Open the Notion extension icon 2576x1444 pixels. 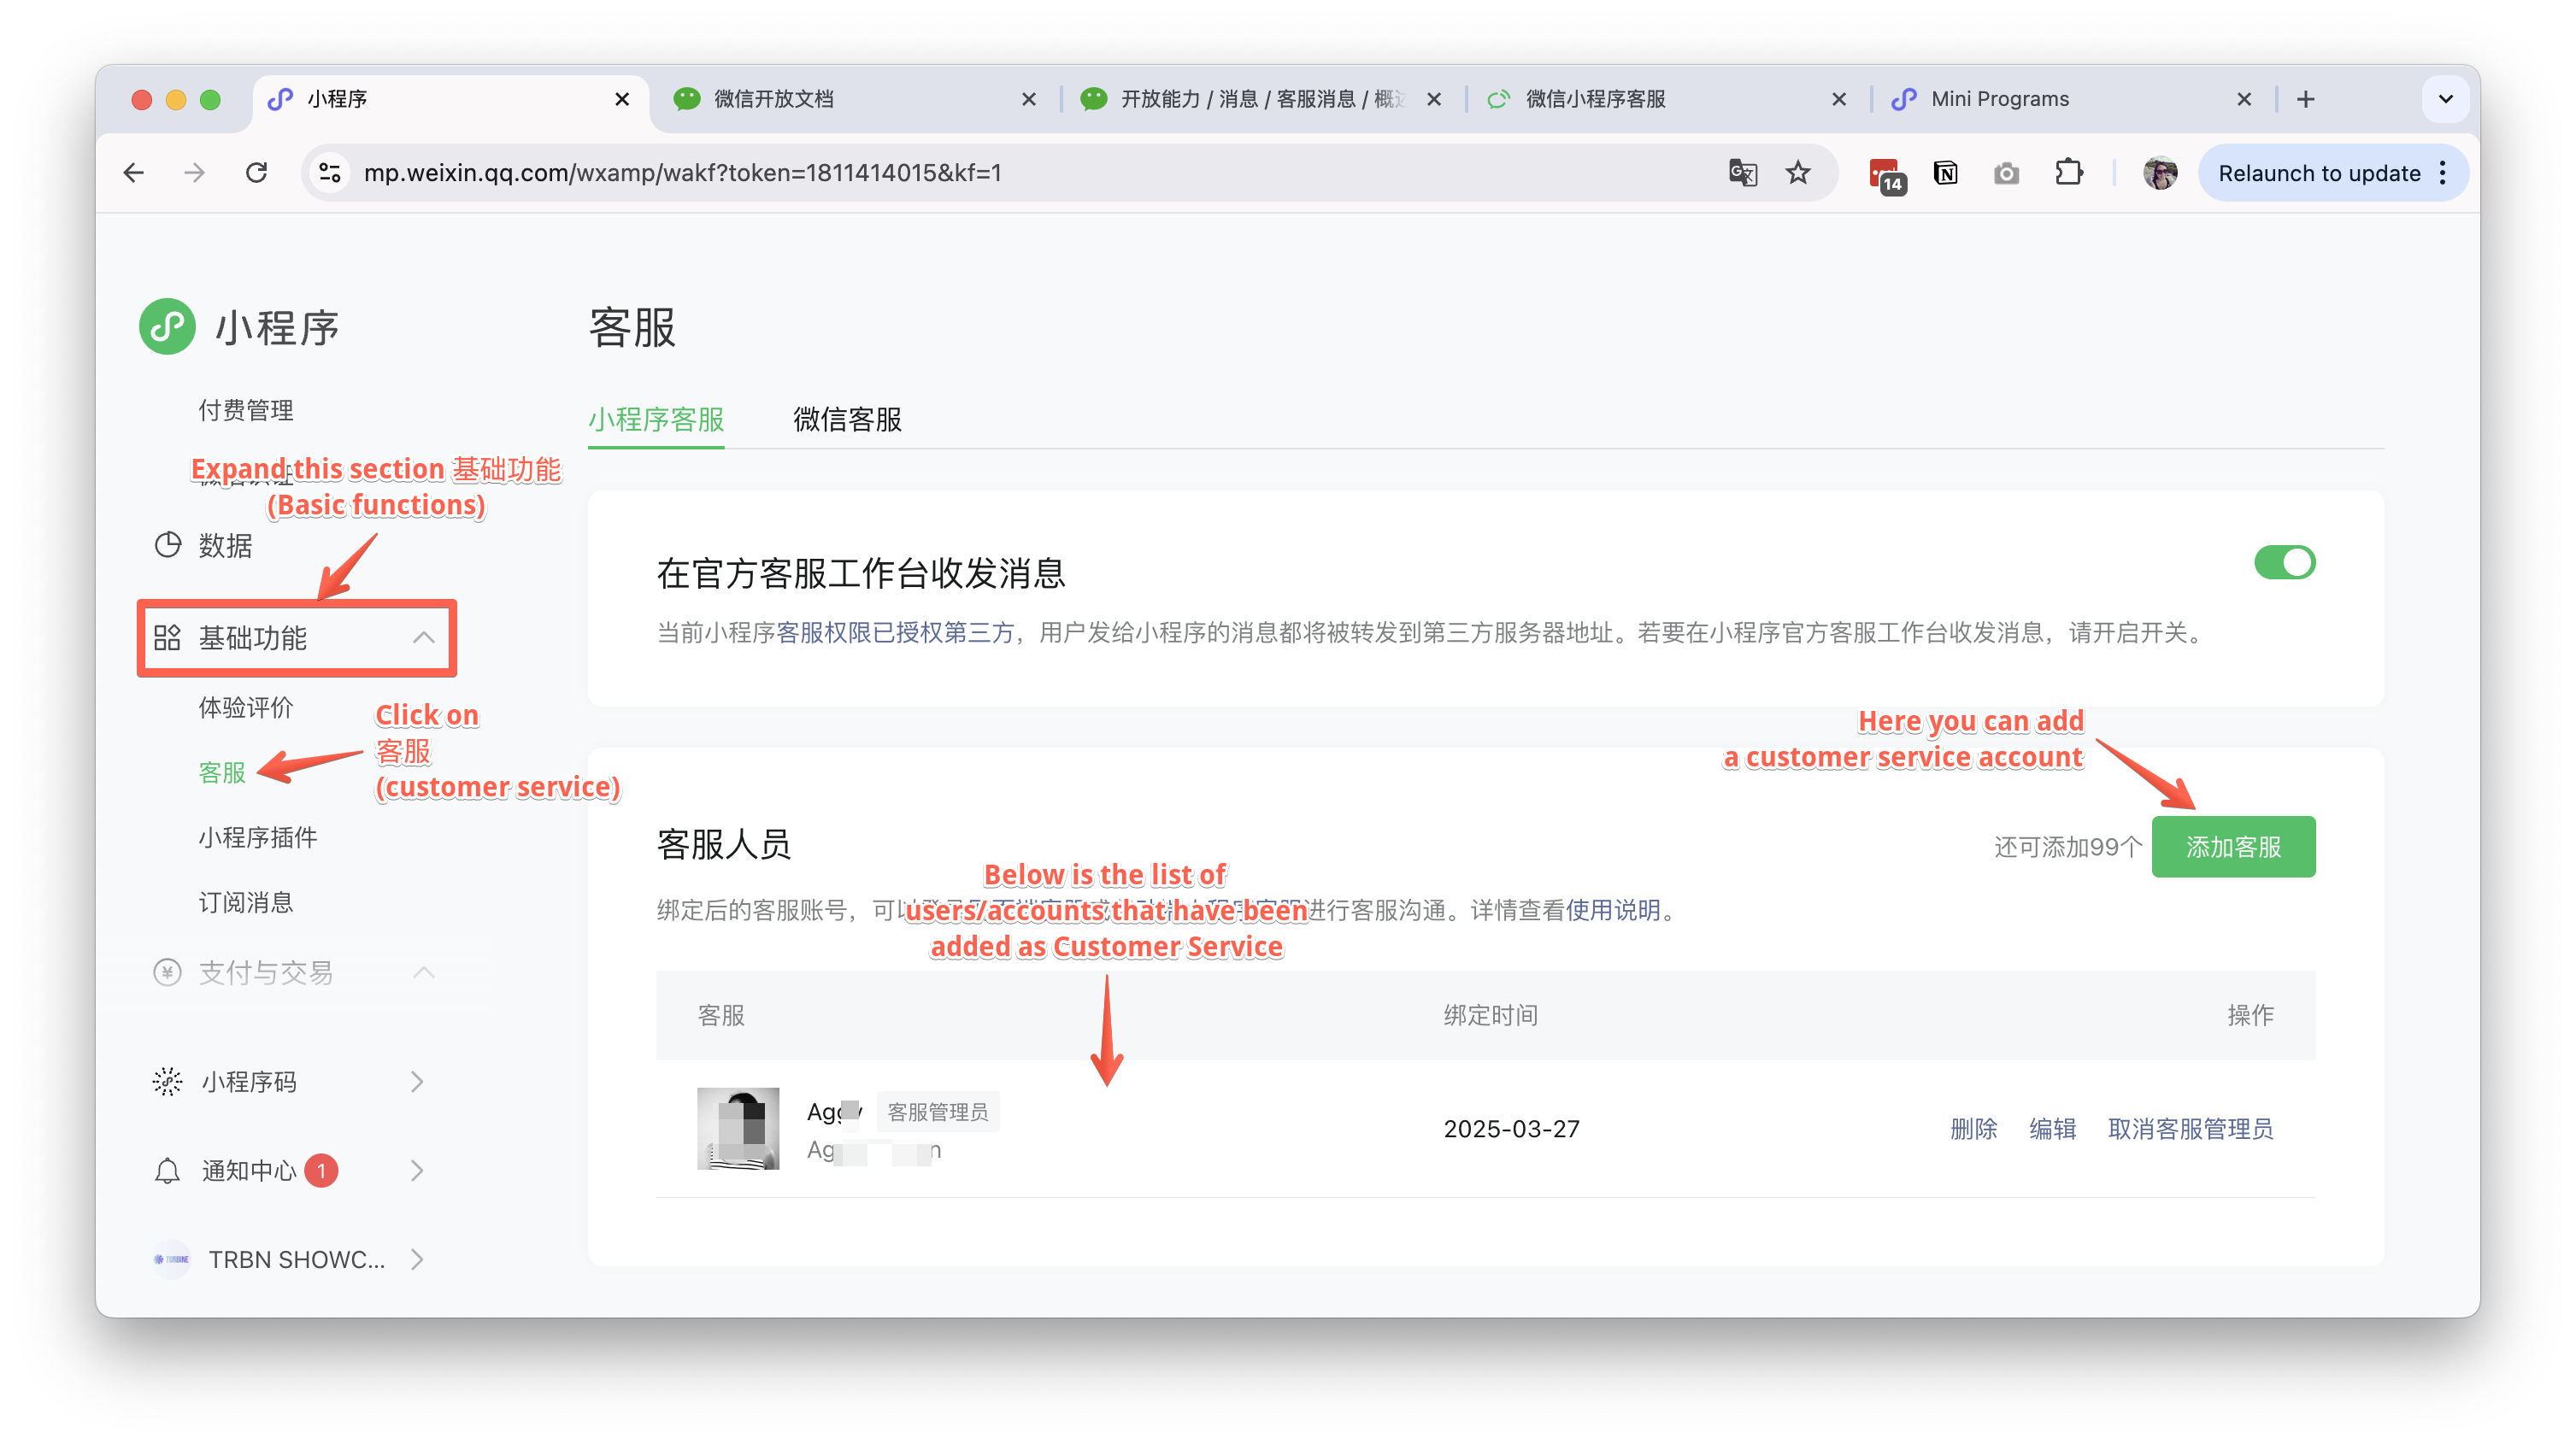pos(1945,173)
